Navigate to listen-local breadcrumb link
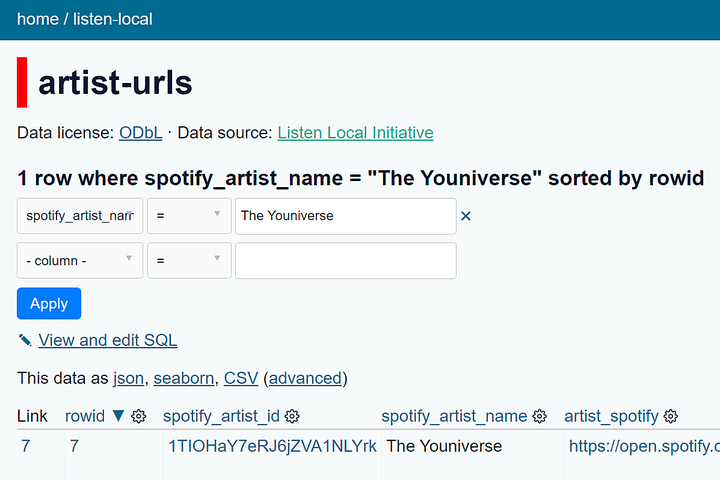 pos(113,19)
